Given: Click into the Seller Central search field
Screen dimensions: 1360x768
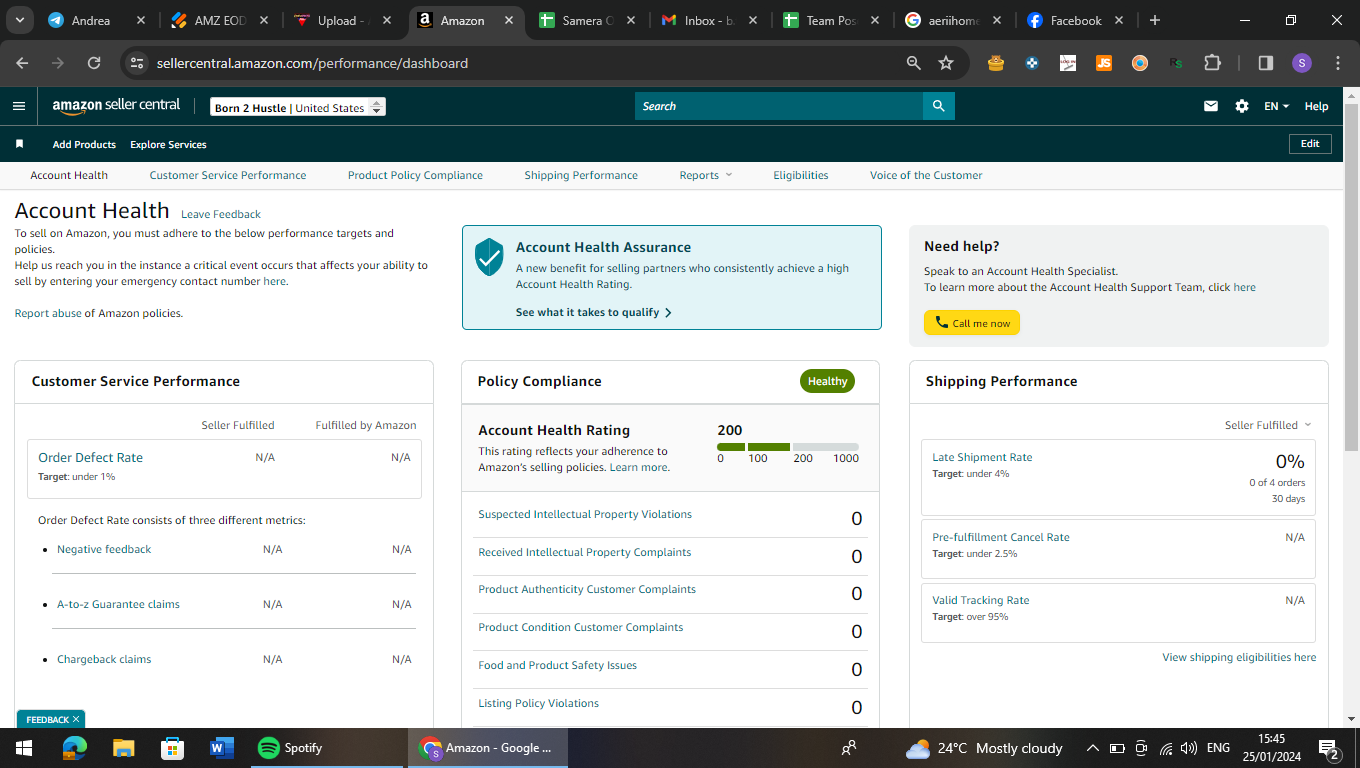Looking at the screenshot, I should click(779, 106).
